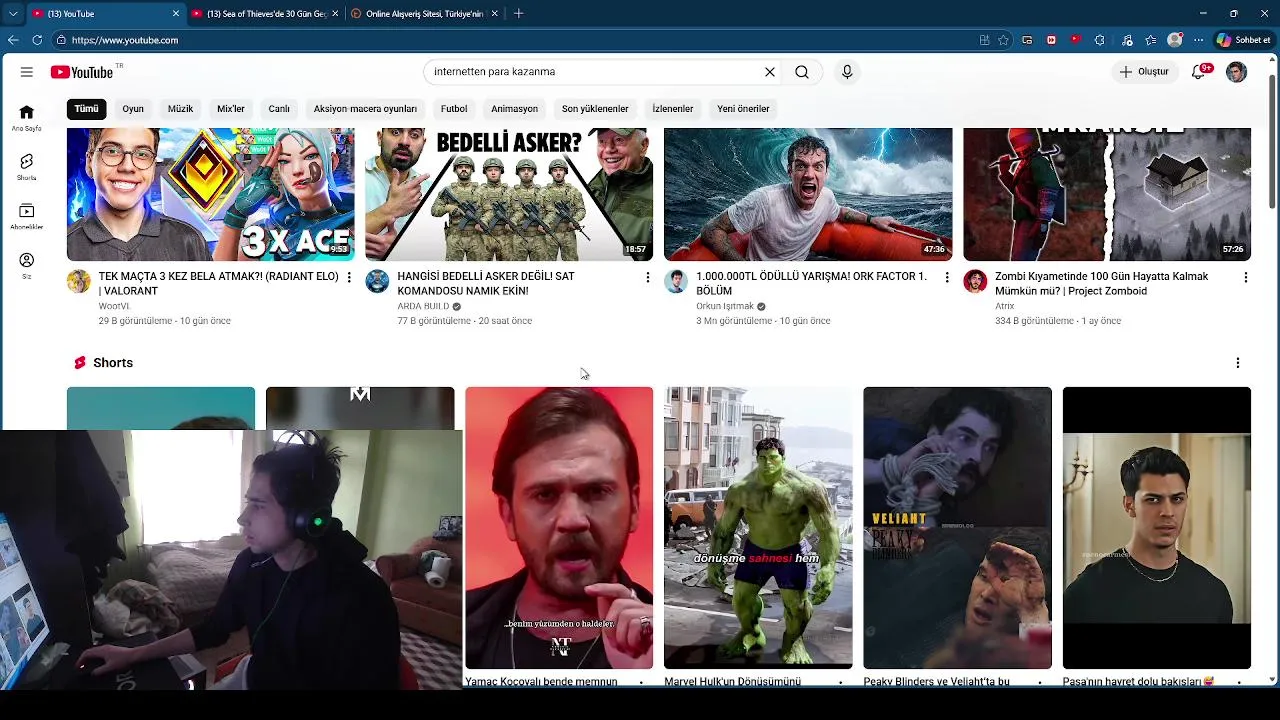Select the Mix'ler filter chip
Image resolution: width=1280 pixels, height=720 pixels.
(231, 109)
